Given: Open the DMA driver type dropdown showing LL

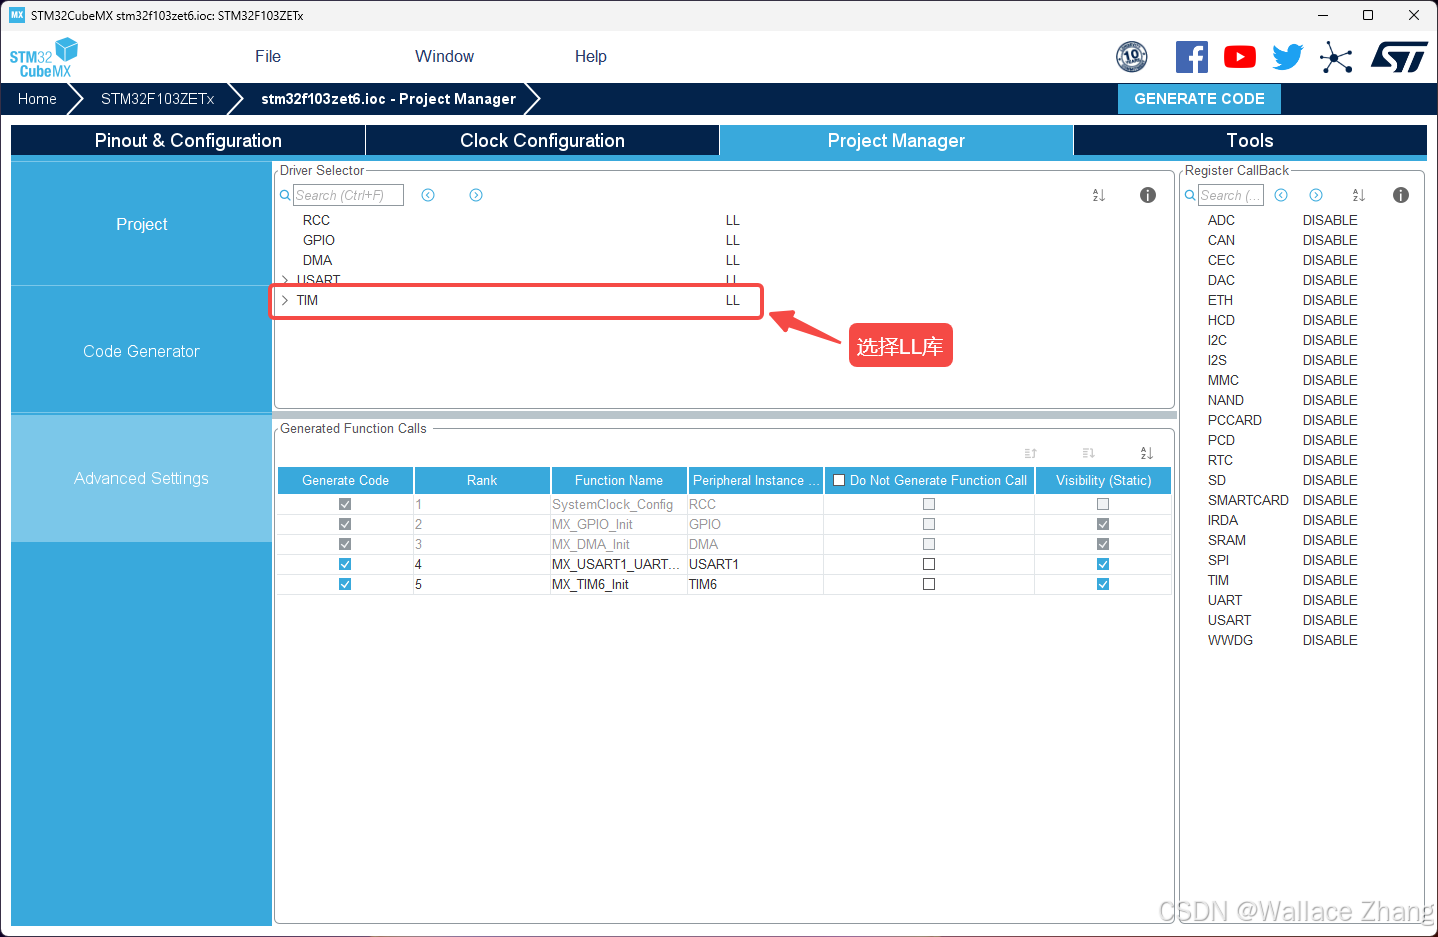Looking at the screenshot, I should (x=733, y=260).
